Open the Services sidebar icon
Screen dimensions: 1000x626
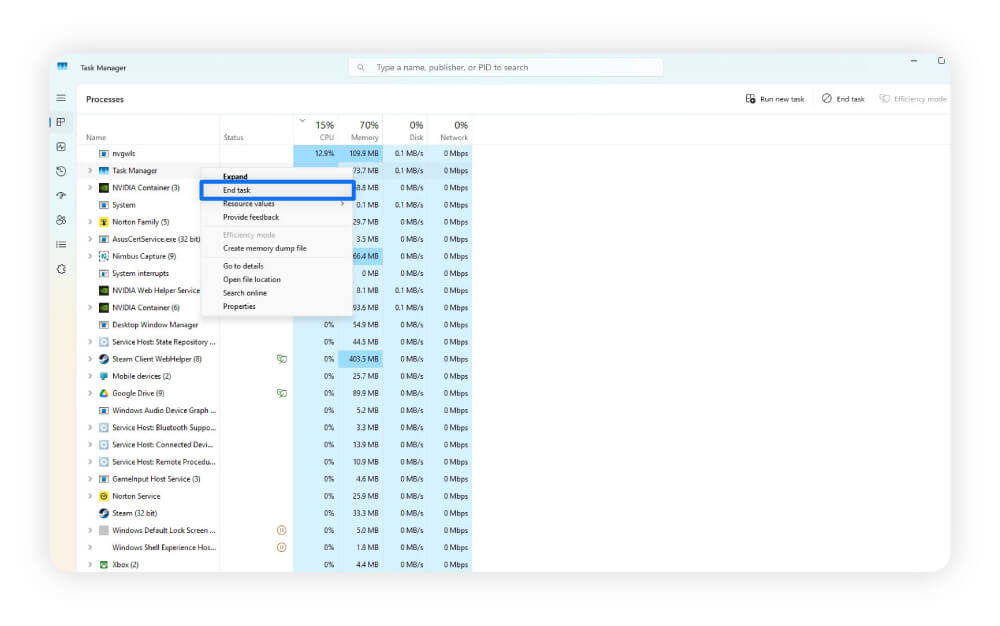[x=61, y=269]
